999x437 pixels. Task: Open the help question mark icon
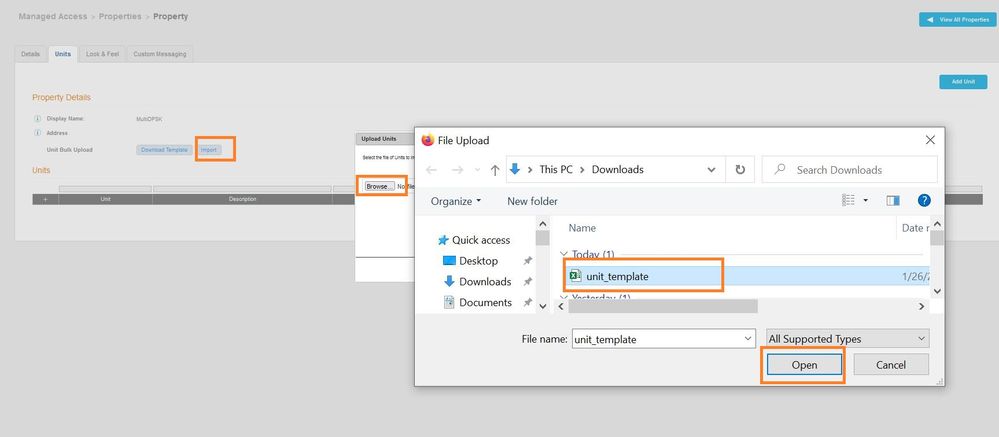point(924,201)
